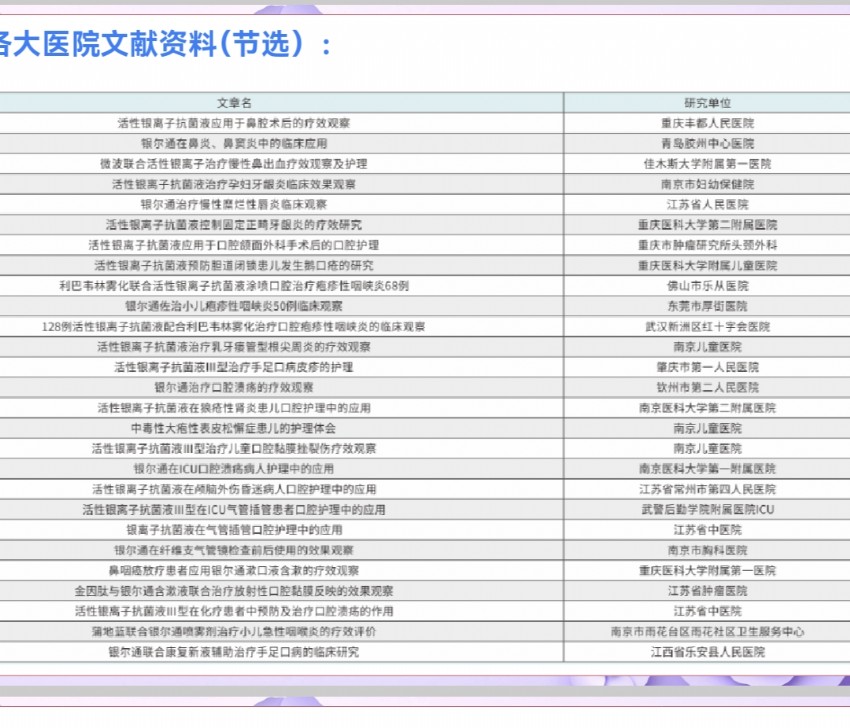The height and width of the screenshot is (728, 850).
Task: Click the 江苏省人民医院 cell
Action: (x=707, y=204)
